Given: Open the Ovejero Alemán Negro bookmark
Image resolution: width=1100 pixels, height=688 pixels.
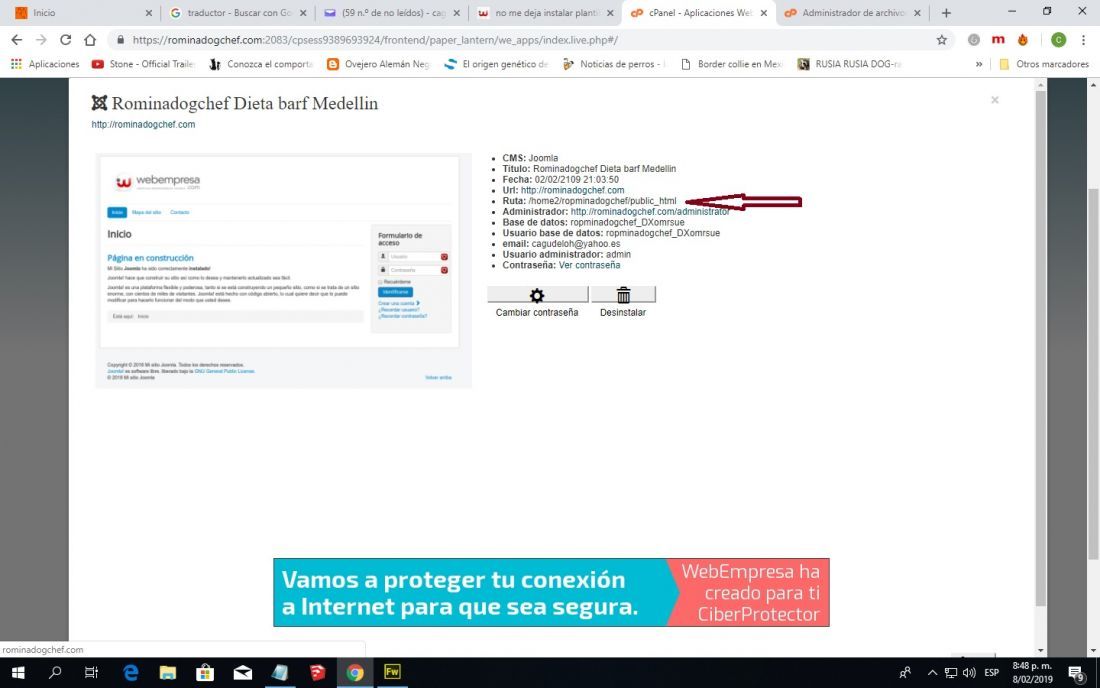Looking at the screenshot, I should (378, 64).
